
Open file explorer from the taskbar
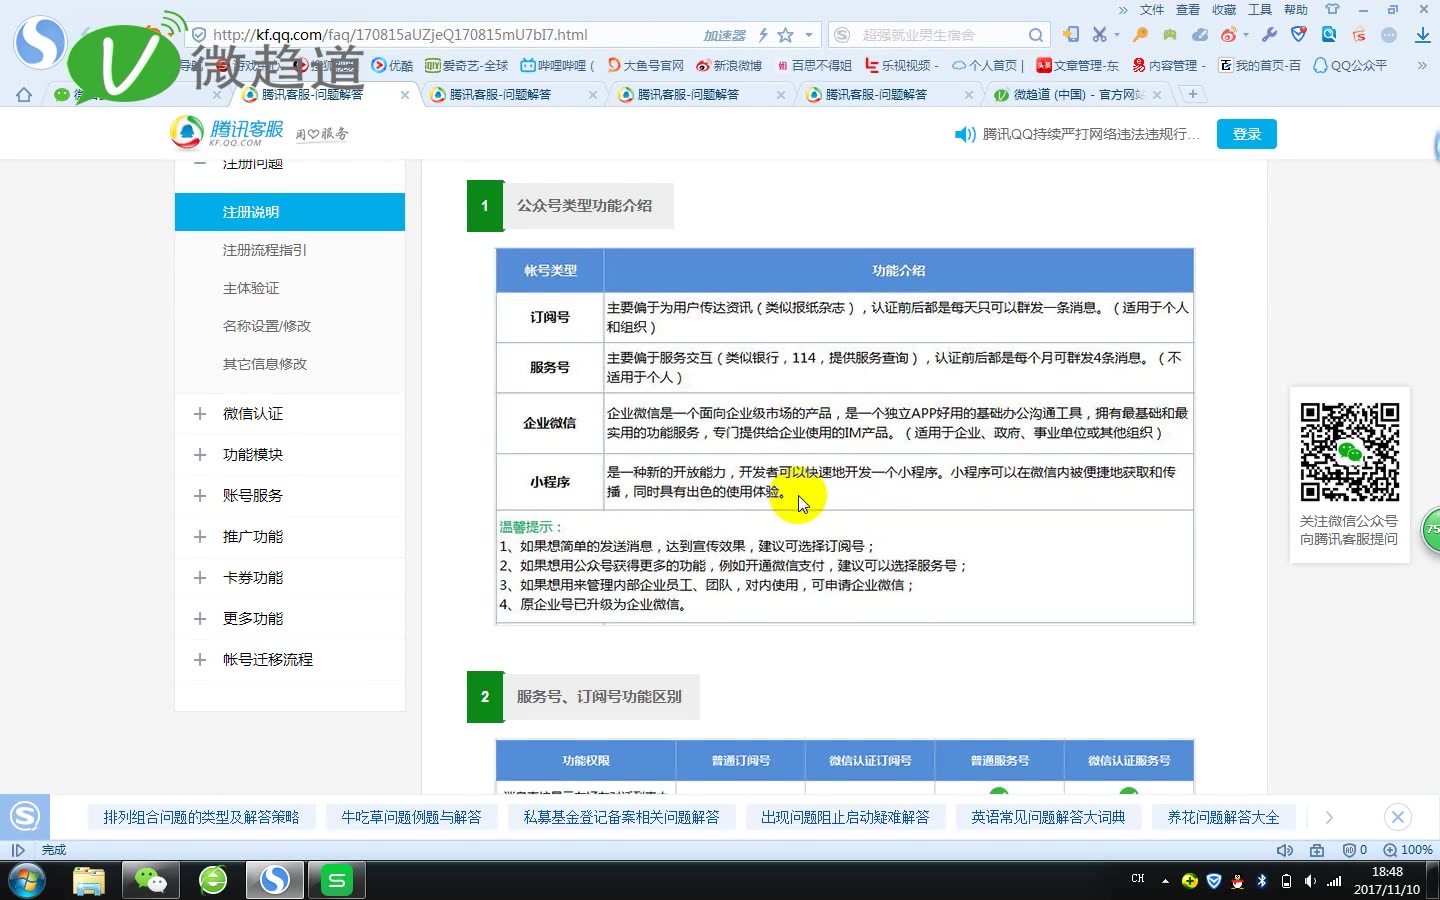point(89,880)
